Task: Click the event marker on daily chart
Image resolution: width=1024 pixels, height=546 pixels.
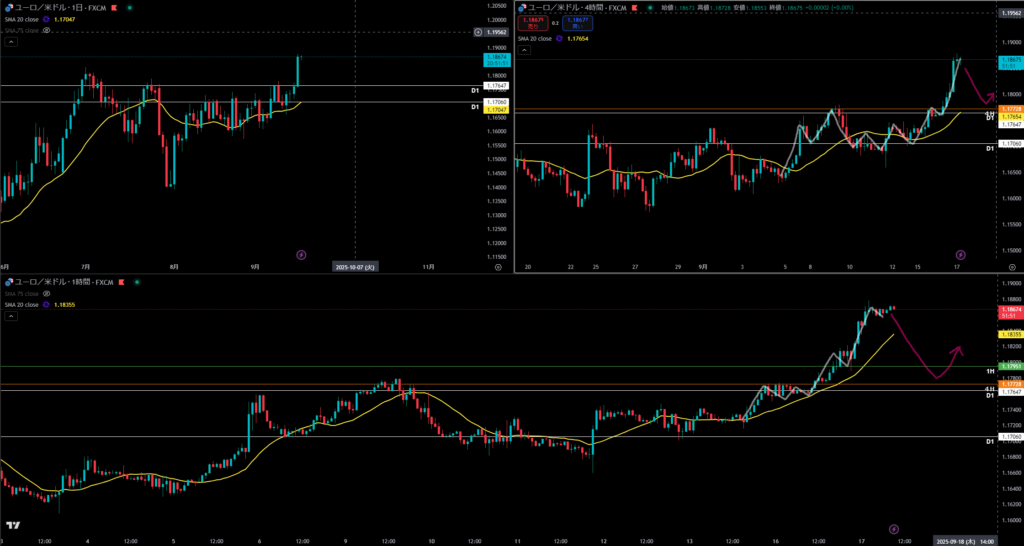Action: click(x=300, y=255)
